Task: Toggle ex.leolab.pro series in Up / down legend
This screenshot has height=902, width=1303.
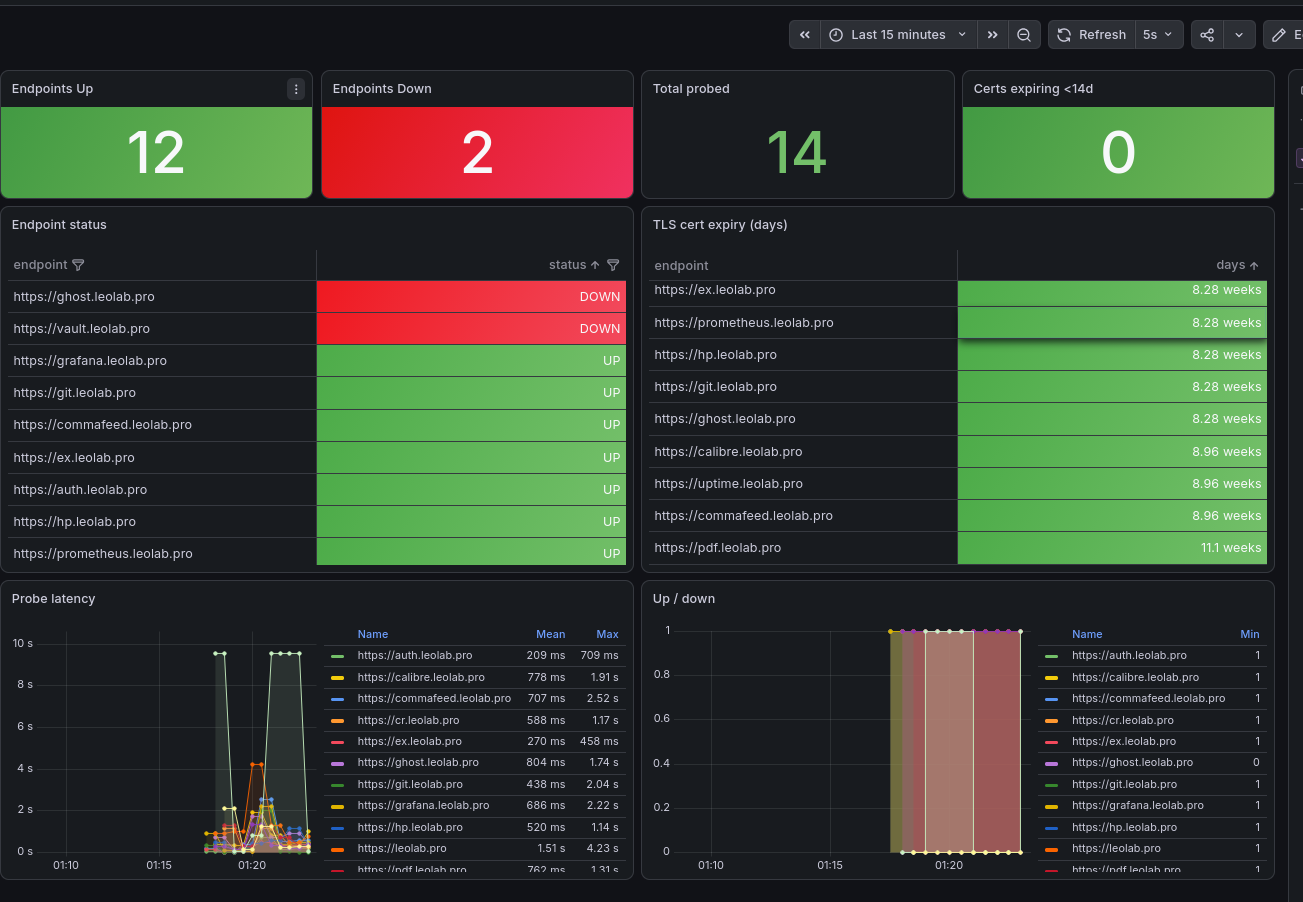Action: (x=1124, y=742)
